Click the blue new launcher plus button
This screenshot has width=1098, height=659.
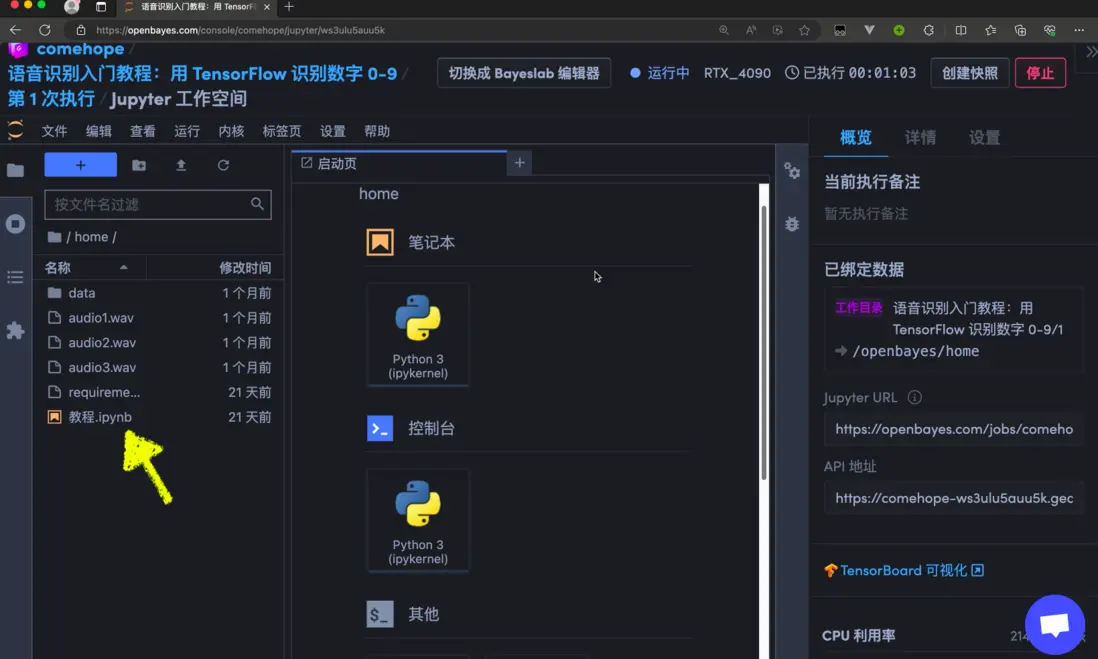81,165
